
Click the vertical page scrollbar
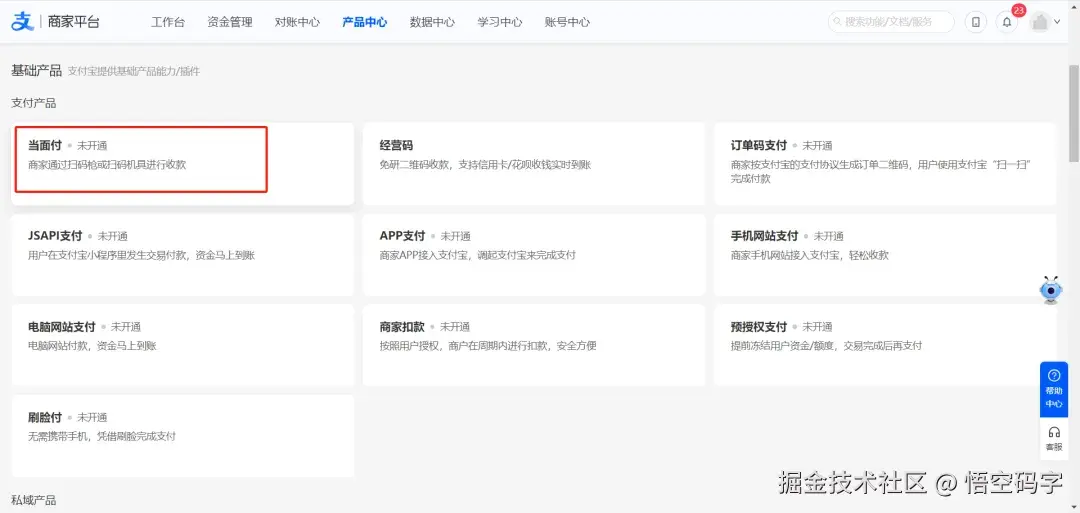[1074, 114]
